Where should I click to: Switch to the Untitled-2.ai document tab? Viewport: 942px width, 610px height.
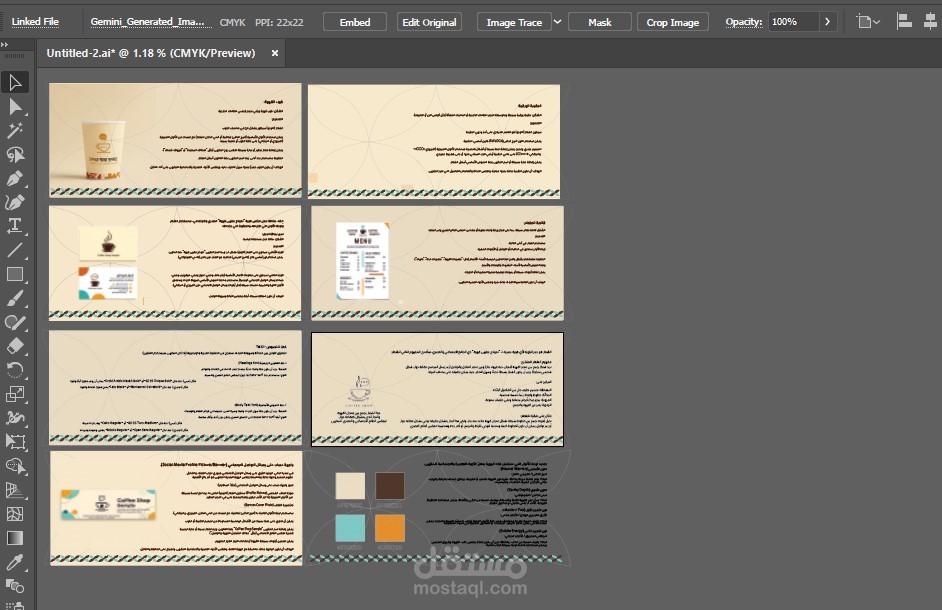151,53
